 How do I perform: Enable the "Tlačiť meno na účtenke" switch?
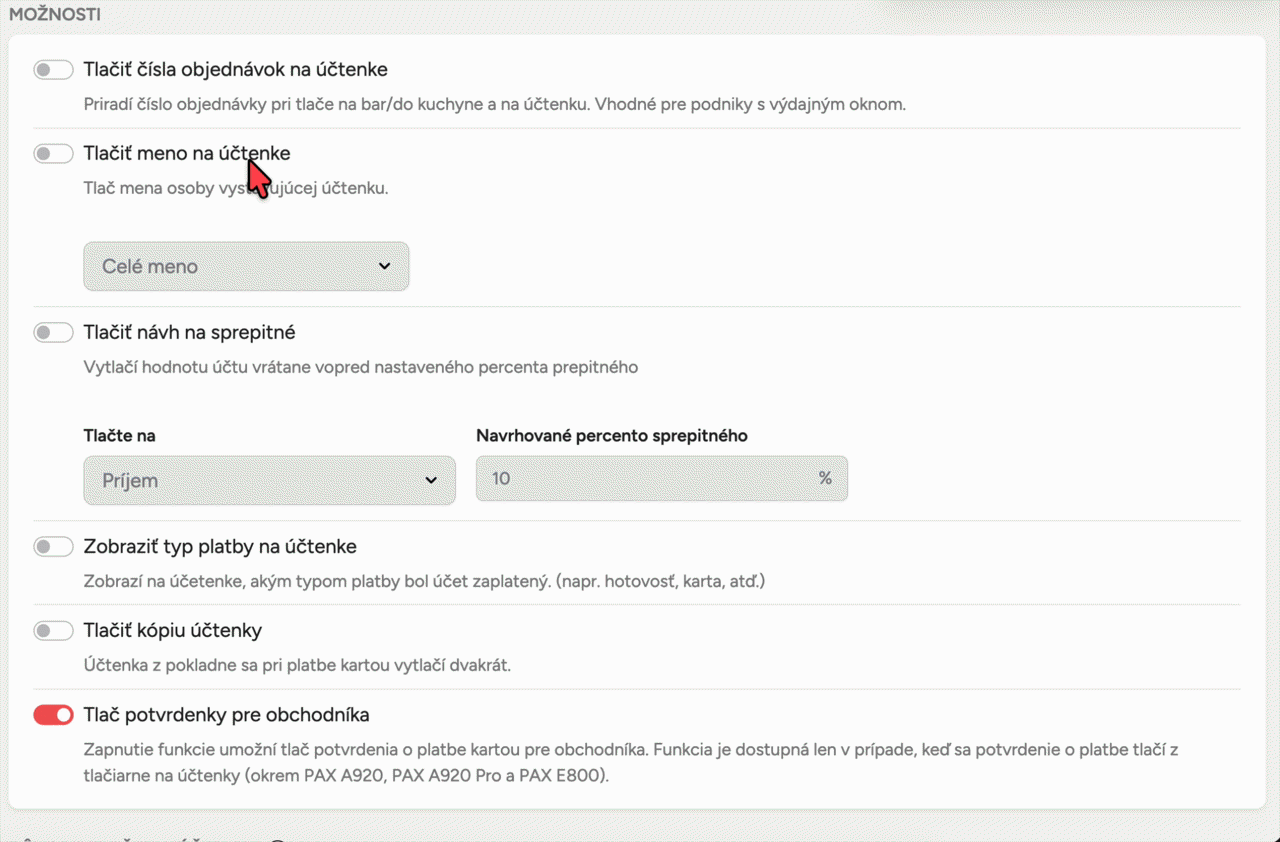pyautogui.click(x=53, y=154)
